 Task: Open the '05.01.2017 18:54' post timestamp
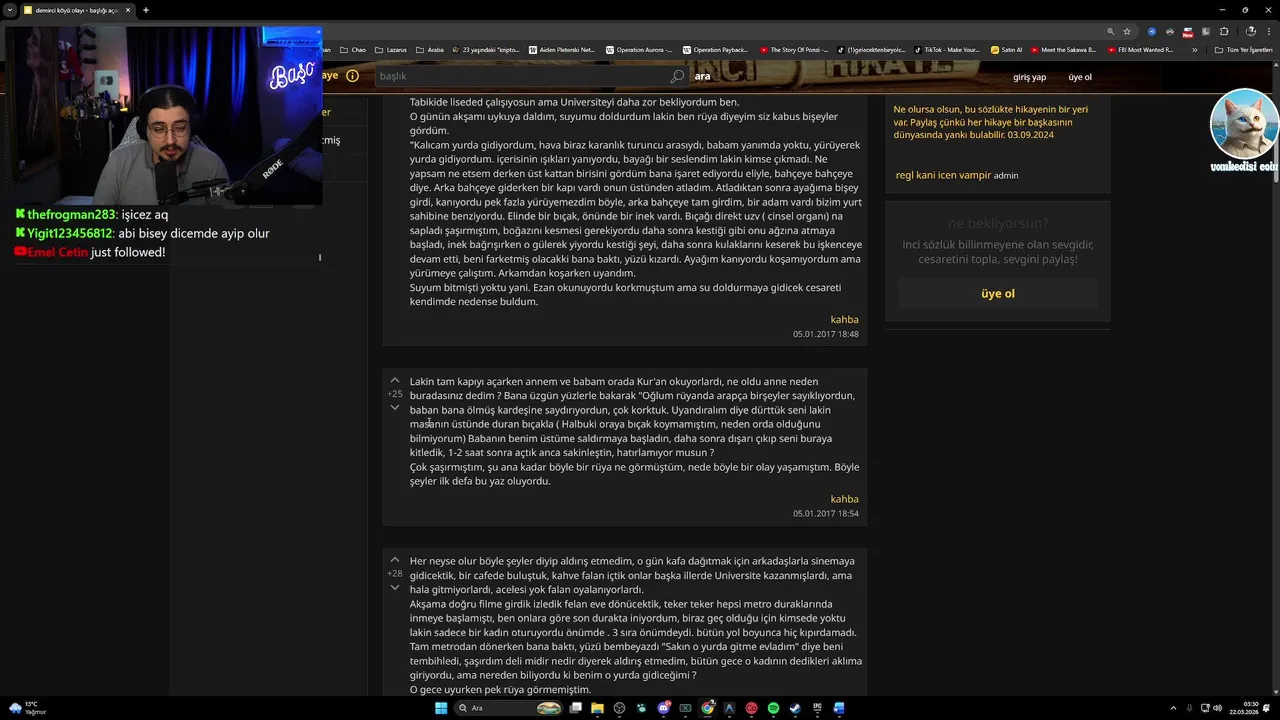pyautogui.click(x=826, y=514)
